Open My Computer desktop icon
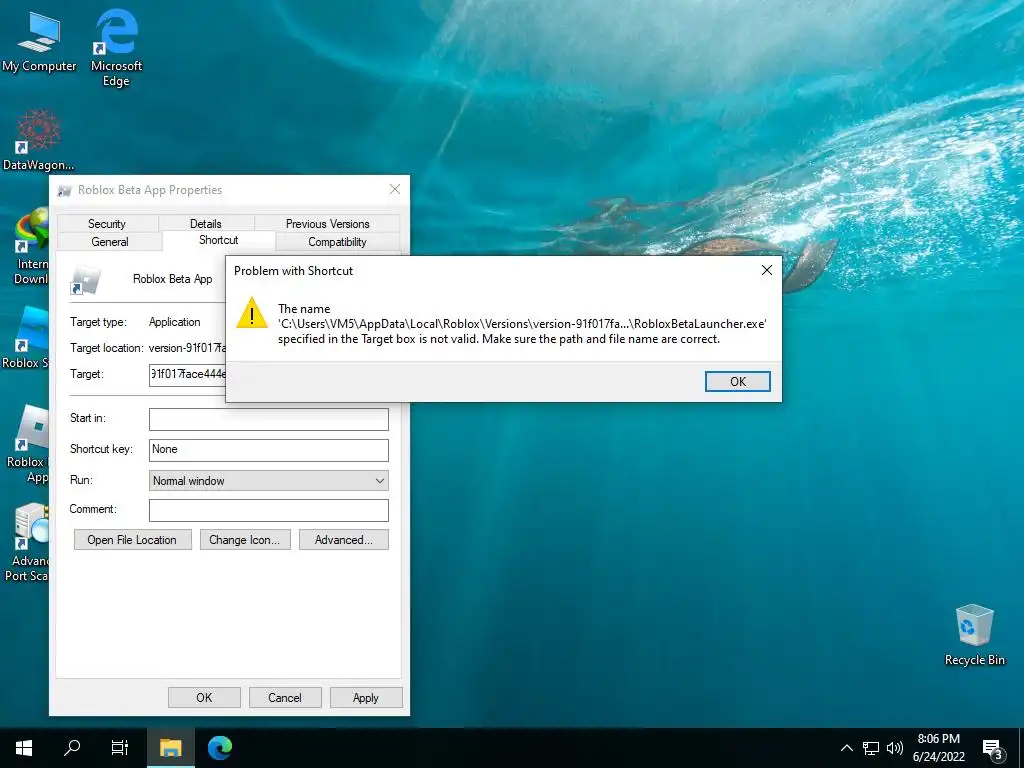1024x768 pixels. tap(39, 41)
